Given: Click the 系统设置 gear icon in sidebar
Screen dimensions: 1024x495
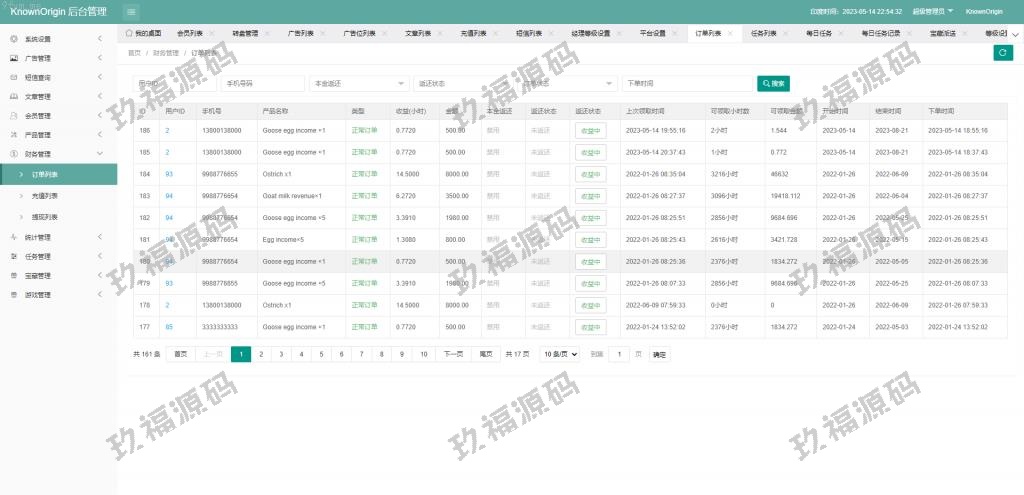Looking at the screenshot, I should point(13,39).
